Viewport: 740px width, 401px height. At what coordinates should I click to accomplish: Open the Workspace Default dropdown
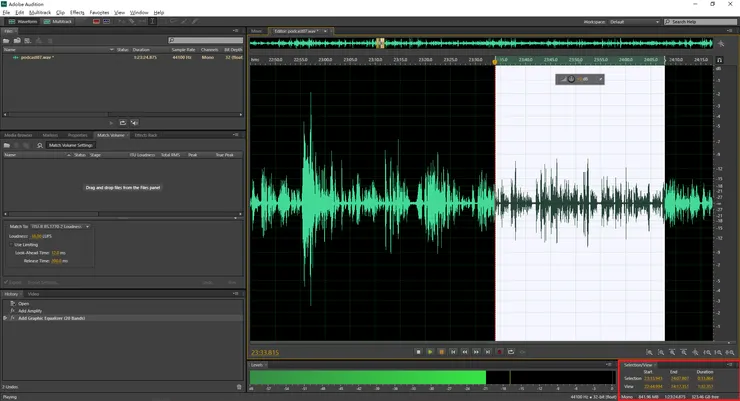(634, 21)
